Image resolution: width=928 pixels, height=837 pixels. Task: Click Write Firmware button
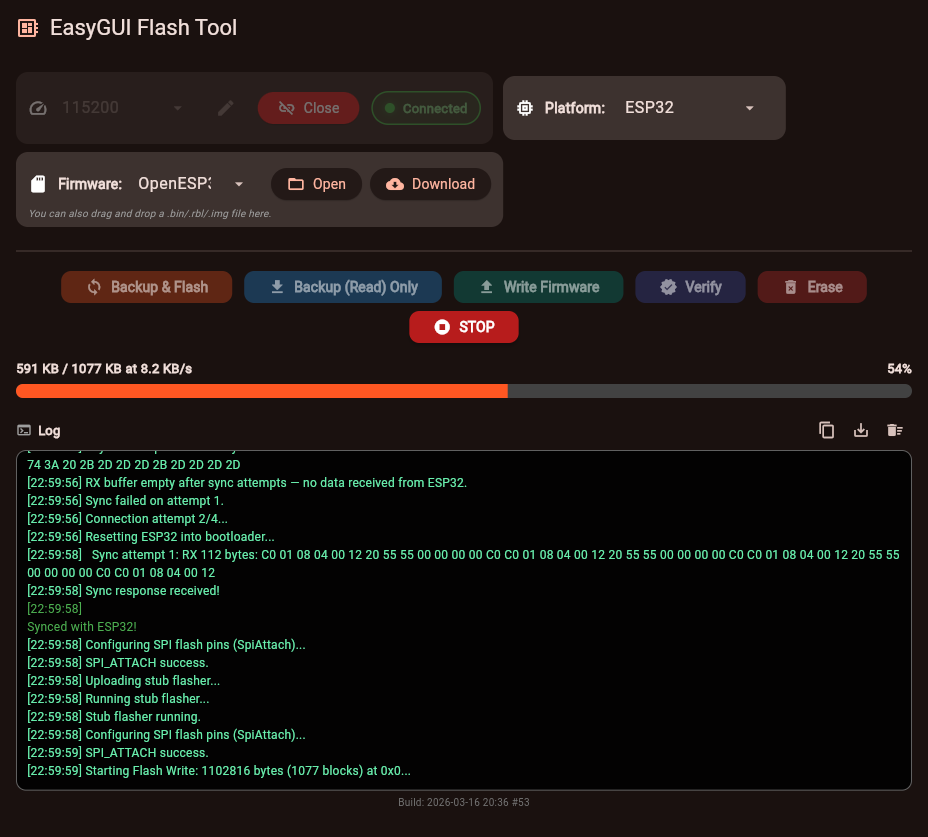pos(539,287)
